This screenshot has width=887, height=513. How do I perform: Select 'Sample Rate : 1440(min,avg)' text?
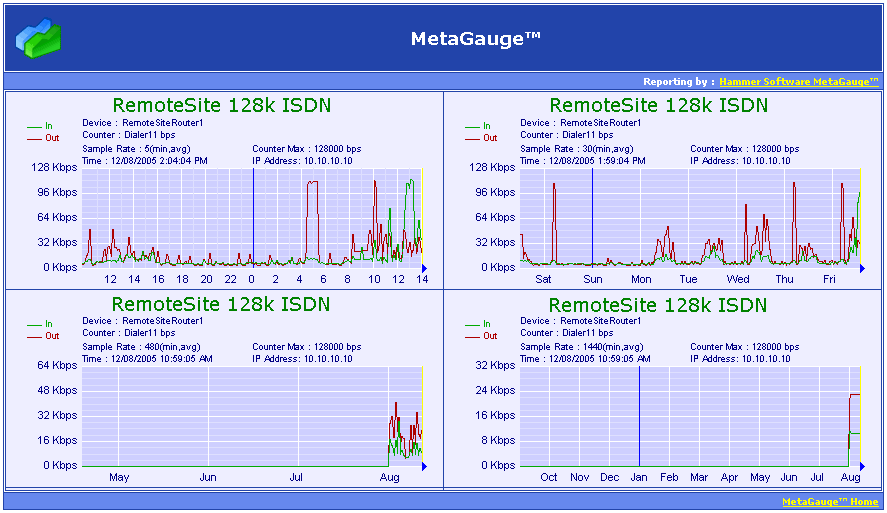click(x=582, y=347)
